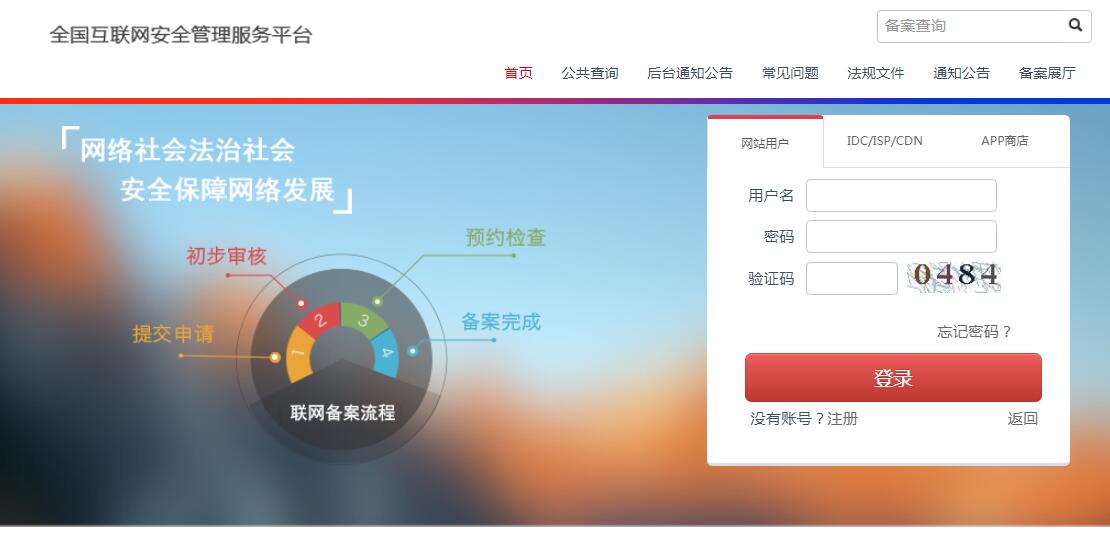The height and width of the screenshot is (544, 1110).
Task: Select the 网站用户 login tab
Action: coord(765,143)
